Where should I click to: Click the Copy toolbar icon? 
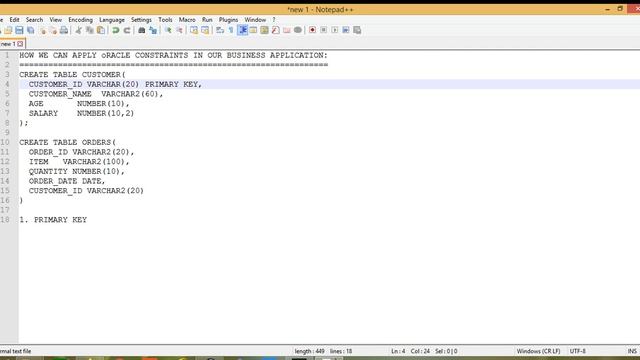89,30
